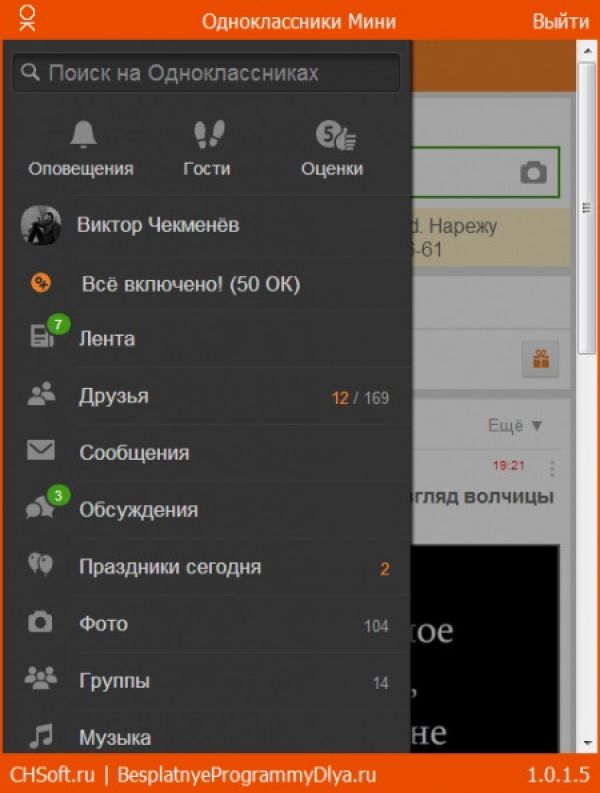
Task: Click the Выйти logout button
Action: point(561,22)
